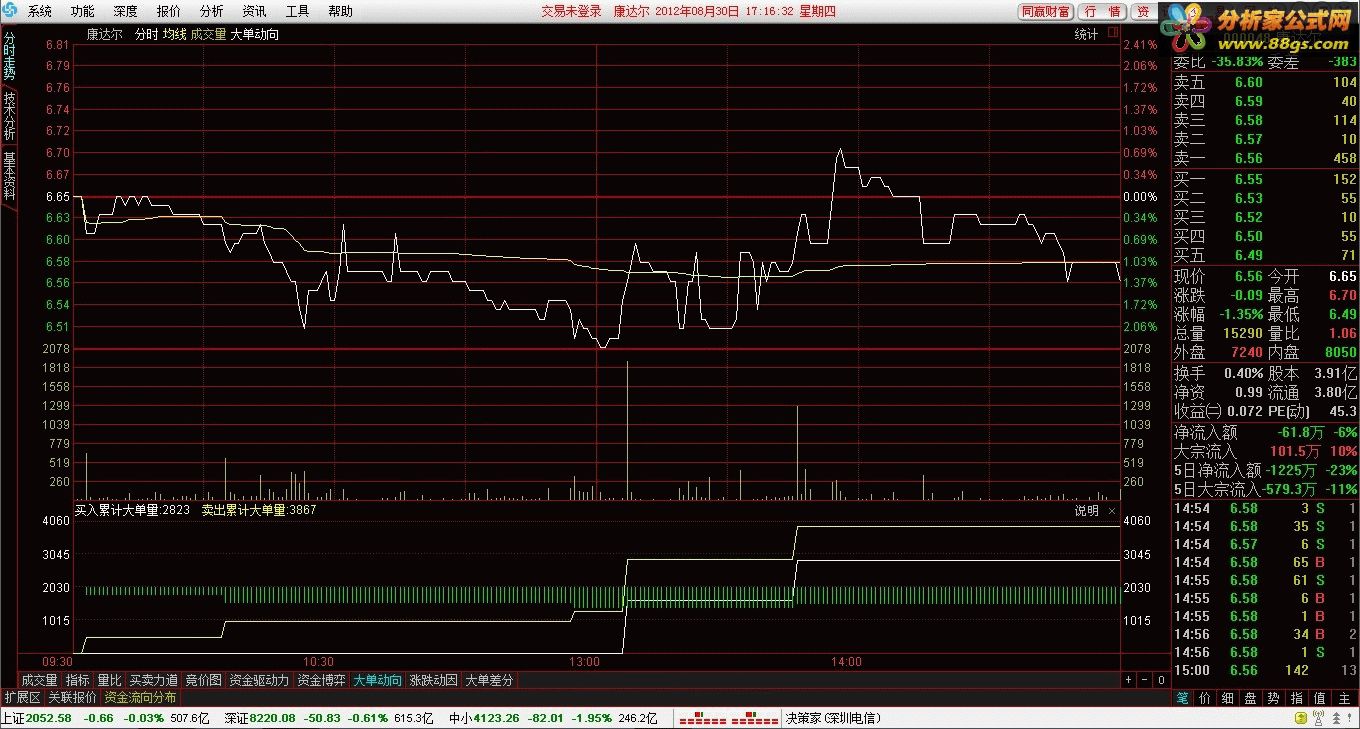Open the 深度 menu
The image size is (1360, 729).
126,12
